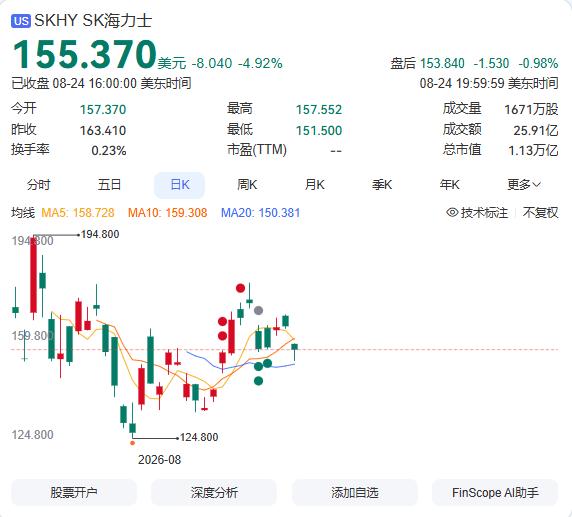
Task: Click the 昨收 value 163.410
Action: coord(103,130)
